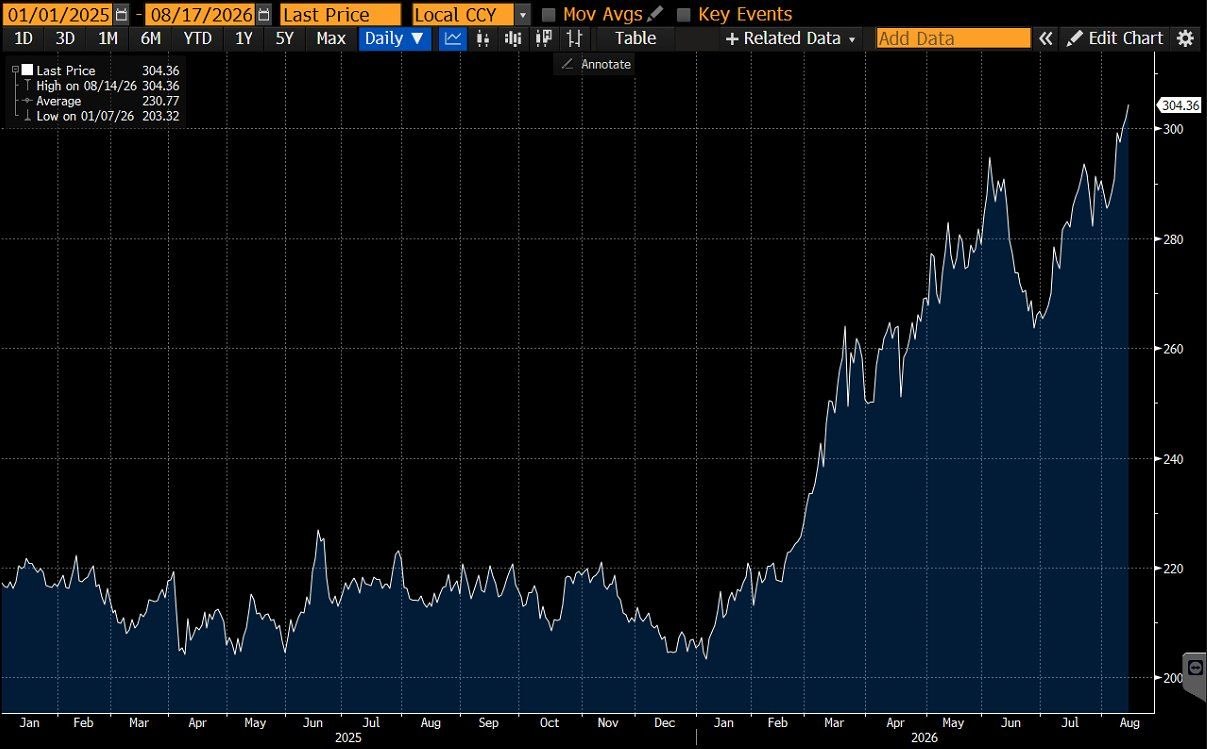Click the start date field 01/01/2025

[57, 14]
